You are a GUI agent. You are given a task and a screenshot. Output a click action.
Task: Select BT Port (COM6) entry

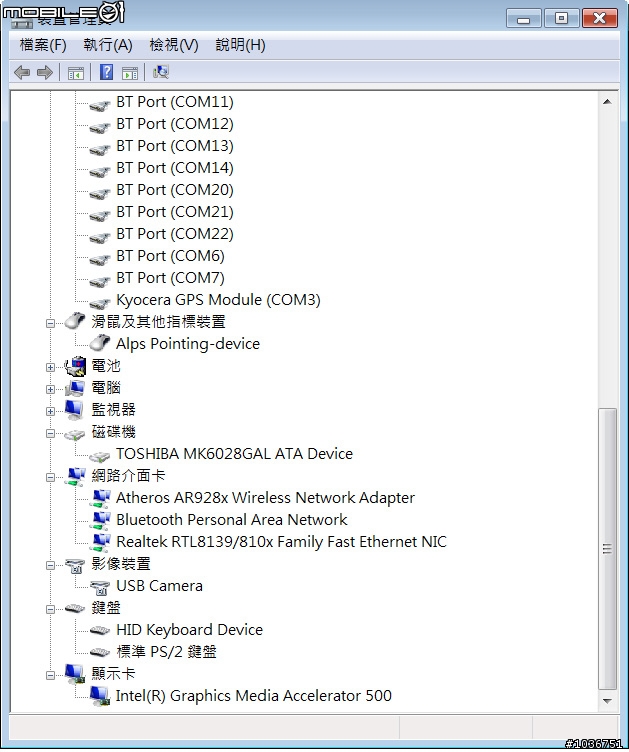170,257
